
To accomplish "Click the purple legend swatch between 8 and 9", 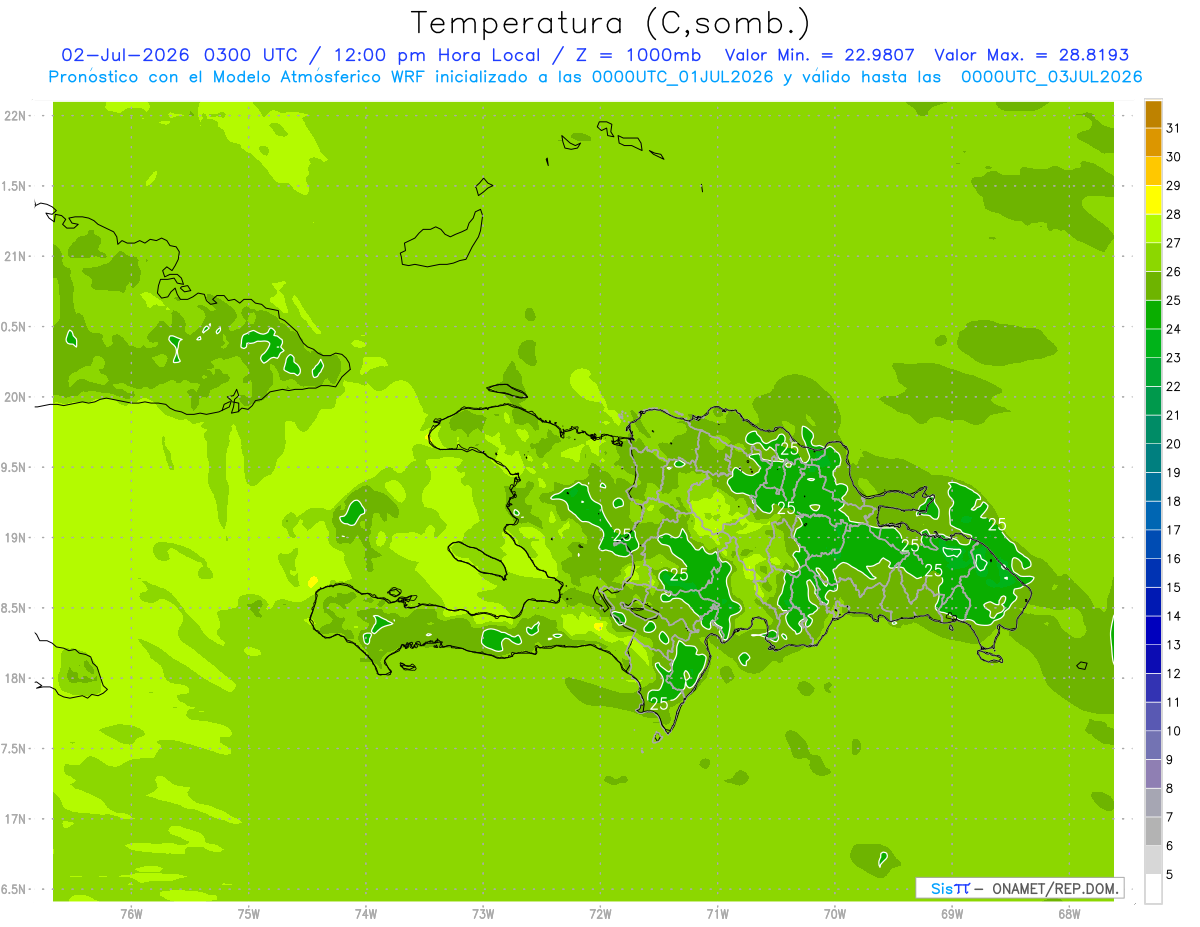I will (1153, 774).
